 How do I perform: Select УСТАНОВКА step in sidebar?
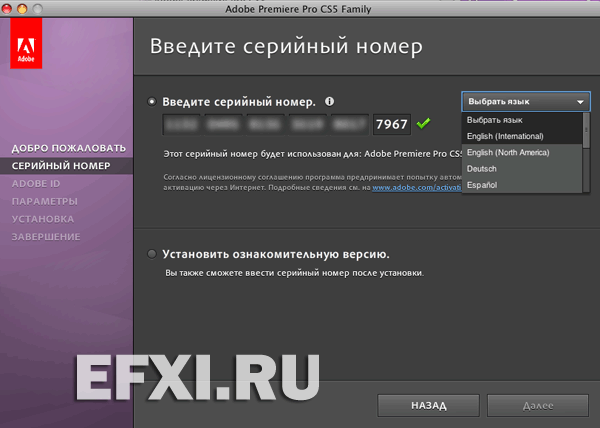click(x=43, y=219)
